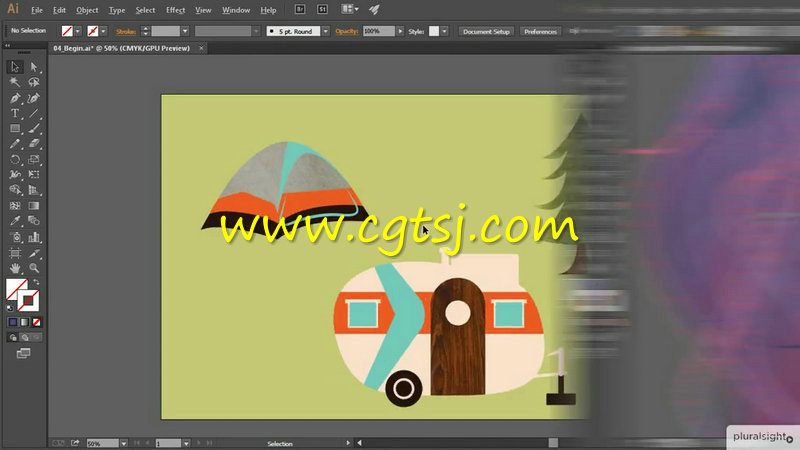800x450 pixels.
Task: Choose the Mesh tool
Action: click(x=15, y=206)
